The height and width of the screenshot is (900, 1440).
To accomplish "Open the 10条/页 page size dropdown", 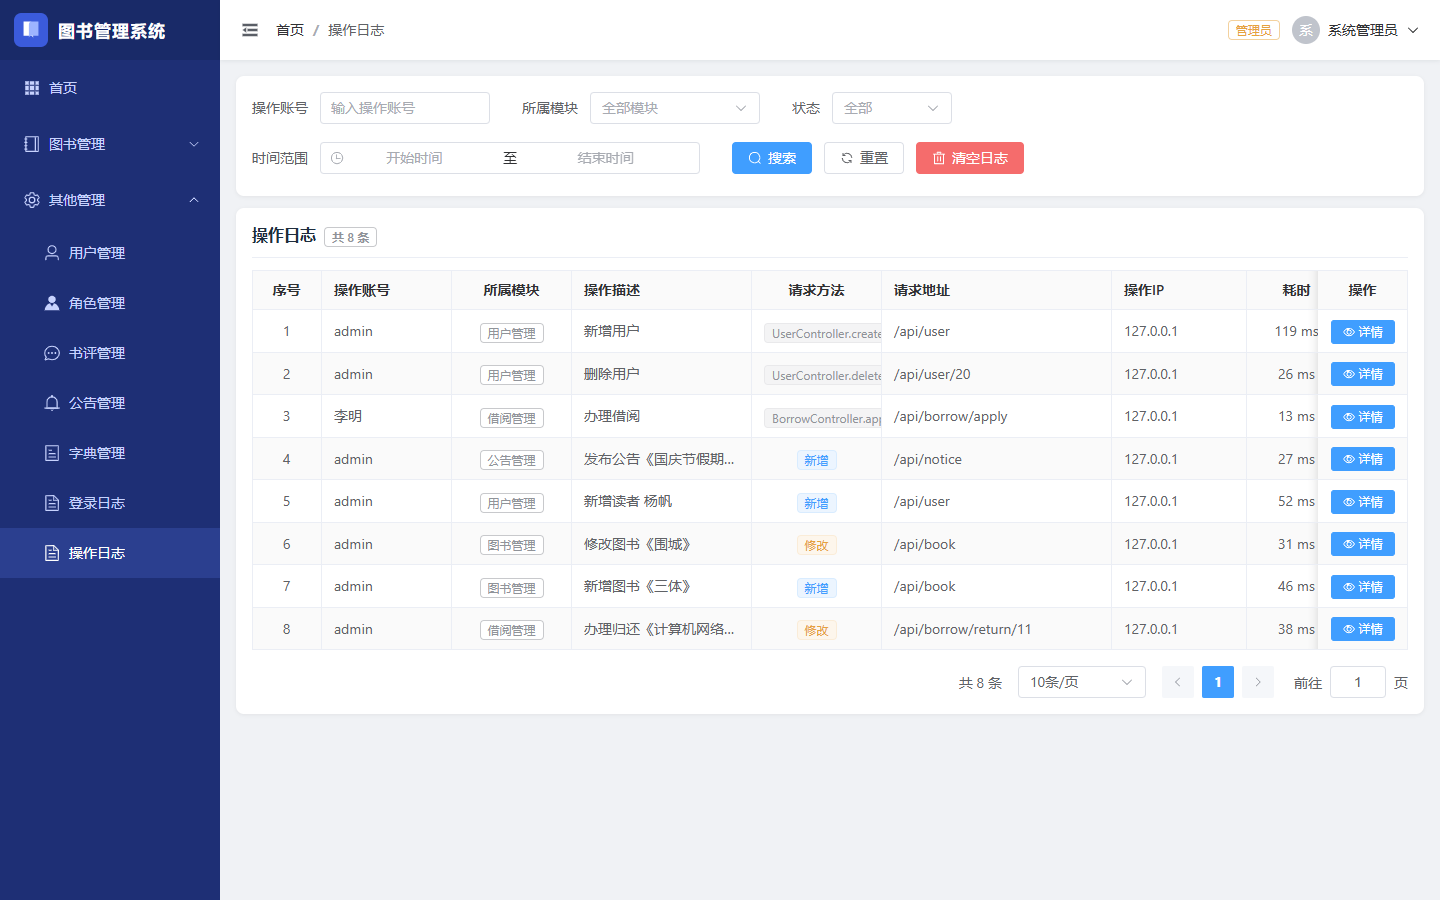I will (1082, 682).
